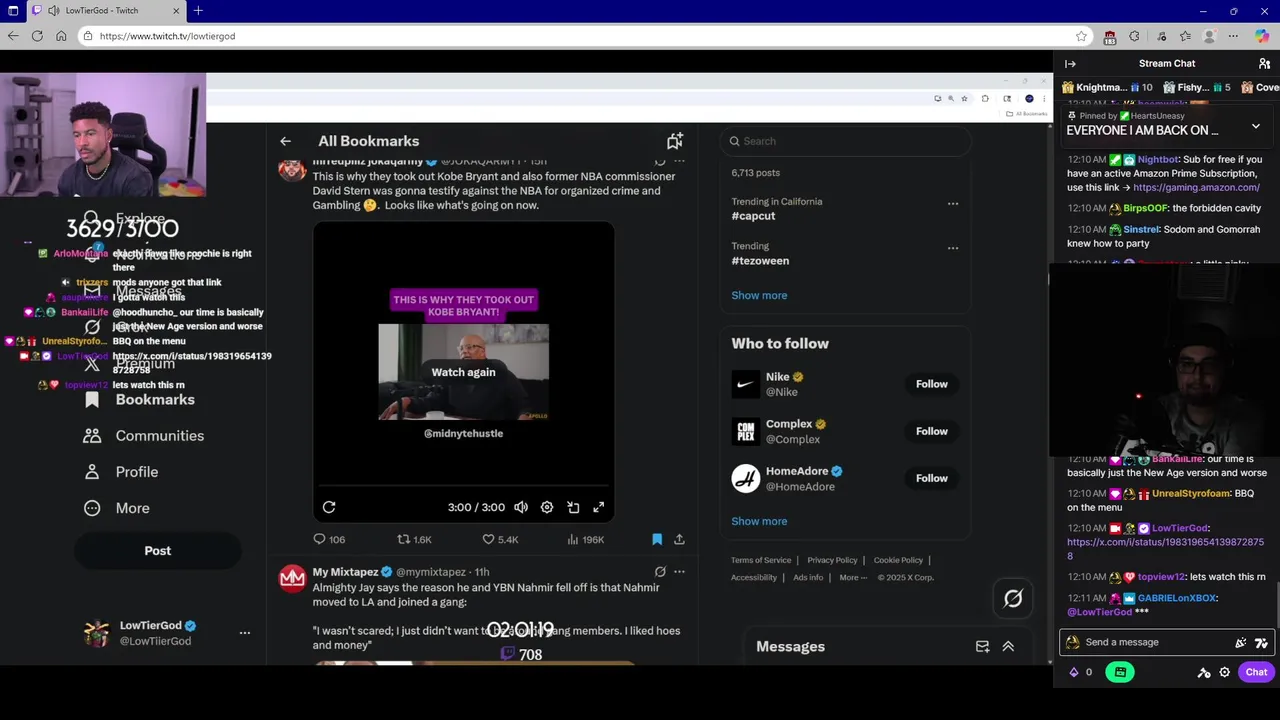
Task: Click the Post button
Action: [157, 551]
